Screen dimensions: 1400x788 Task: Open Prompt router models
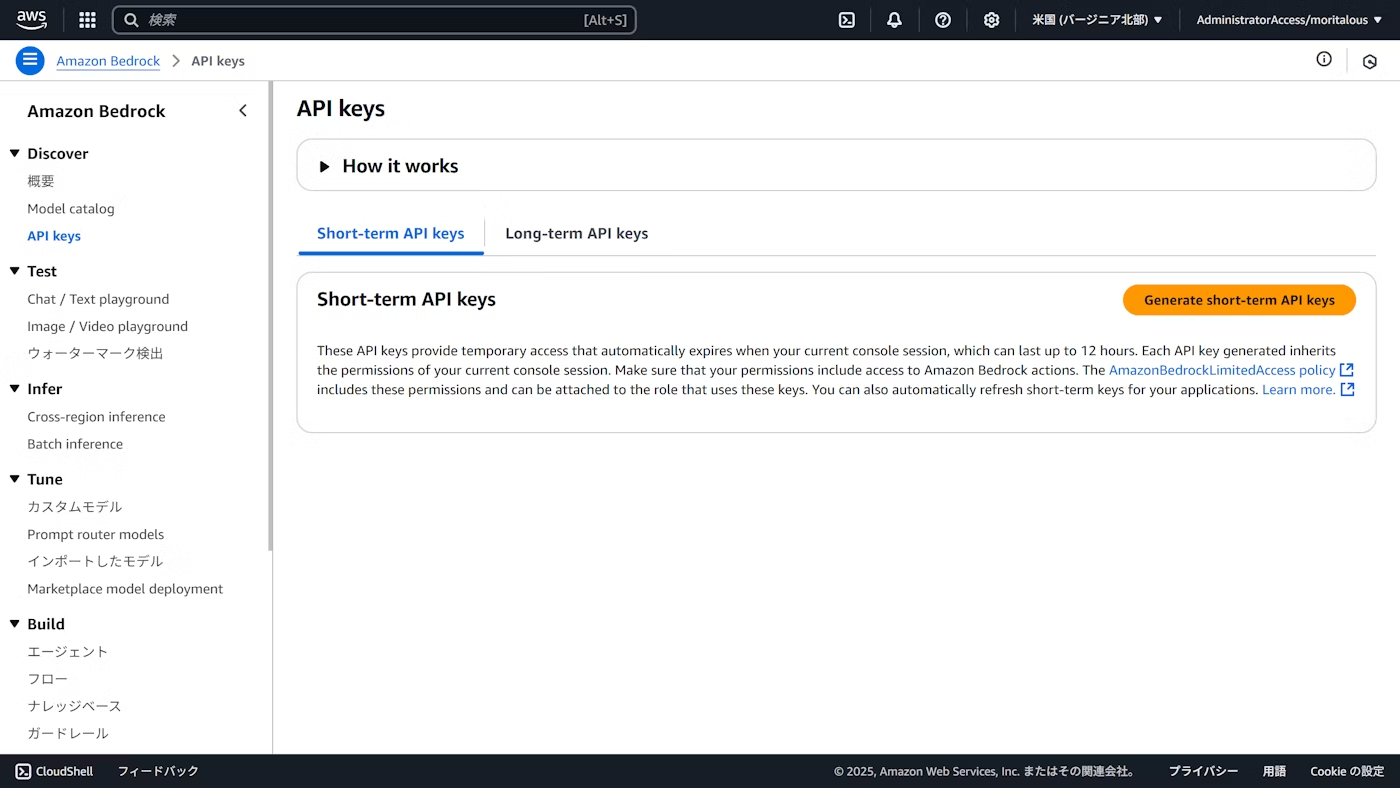tap(95, 534)
